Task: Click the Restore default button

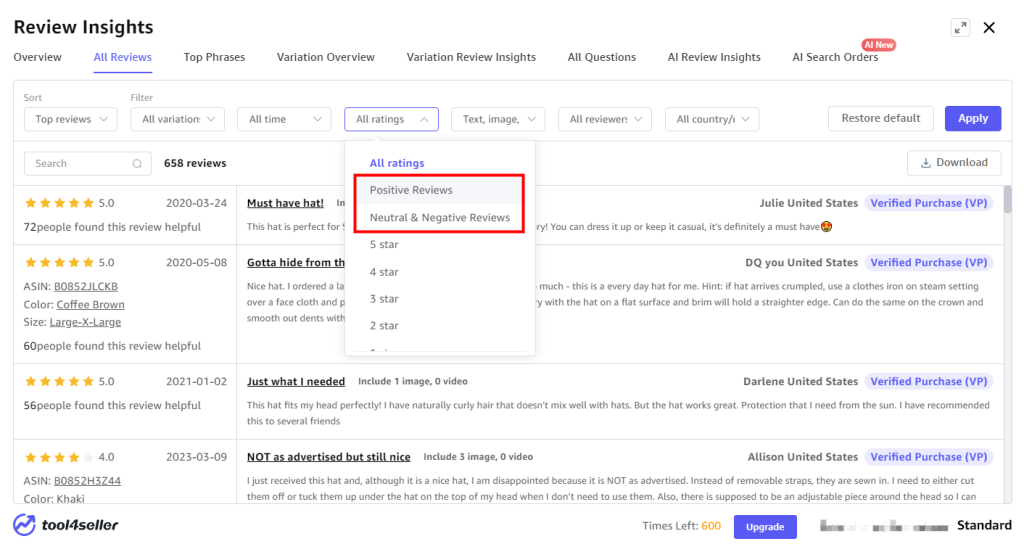Action: point(880,118)
